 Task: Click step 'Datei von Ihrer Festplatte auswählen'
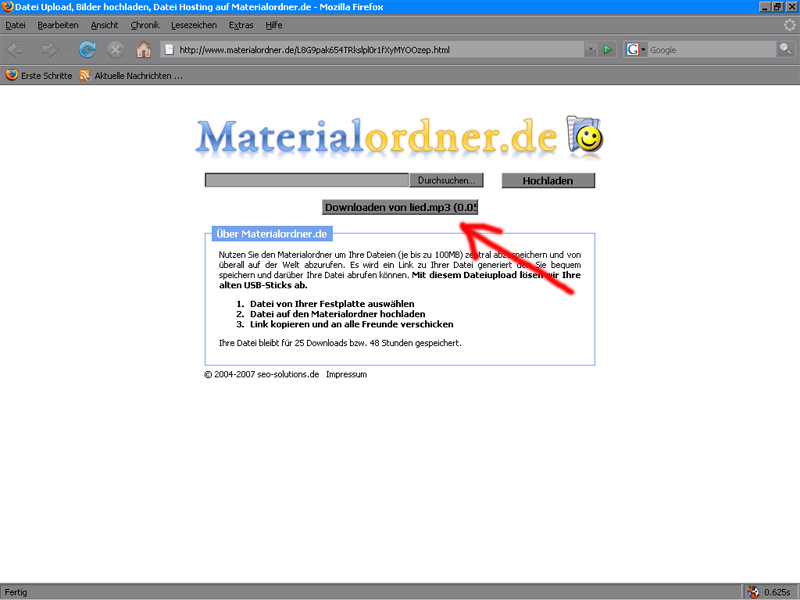[332, 304]
